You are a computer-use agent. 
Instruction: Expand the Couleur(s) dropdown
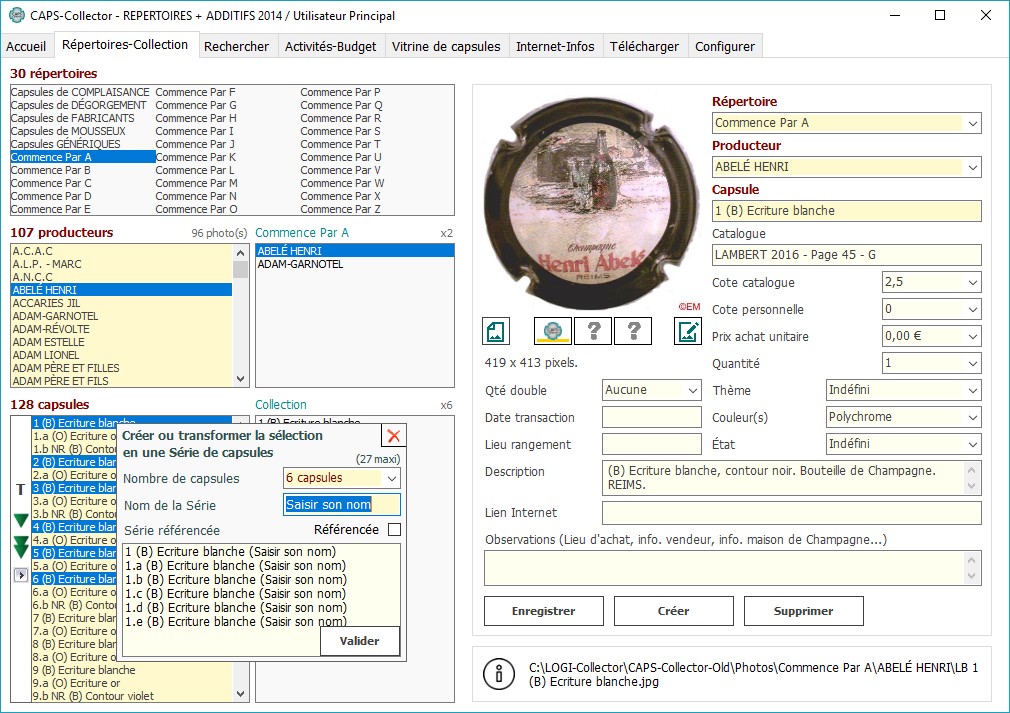click(x=972, y=417)
